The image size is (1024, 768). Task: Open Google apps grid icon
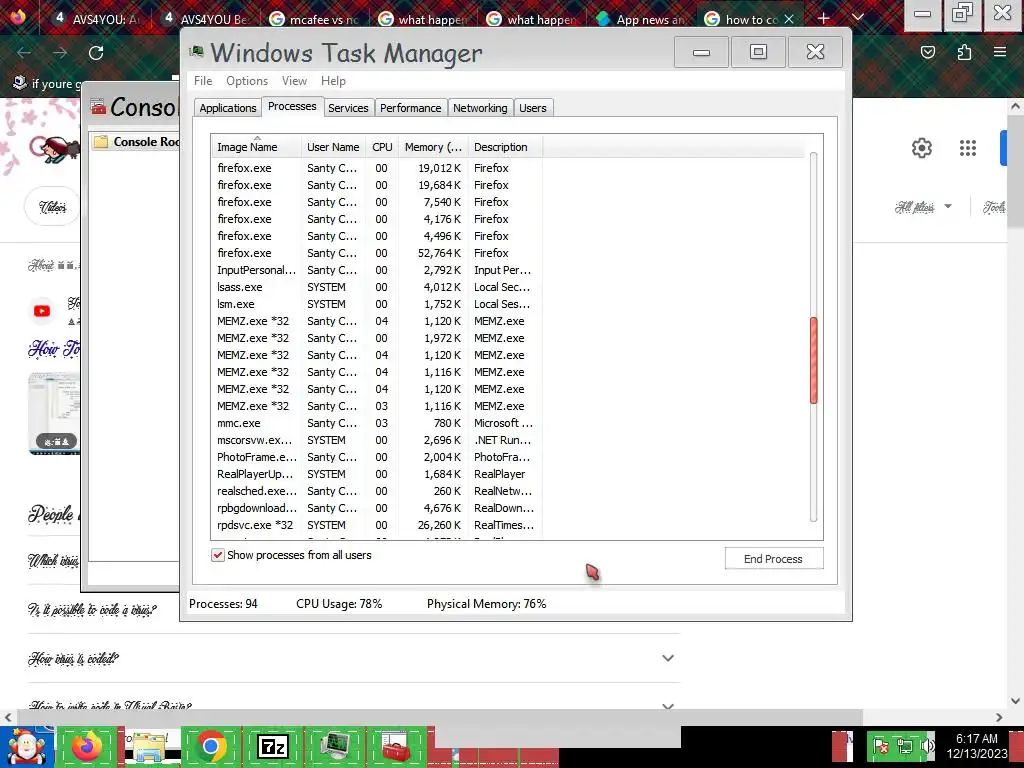pos(968,148)
